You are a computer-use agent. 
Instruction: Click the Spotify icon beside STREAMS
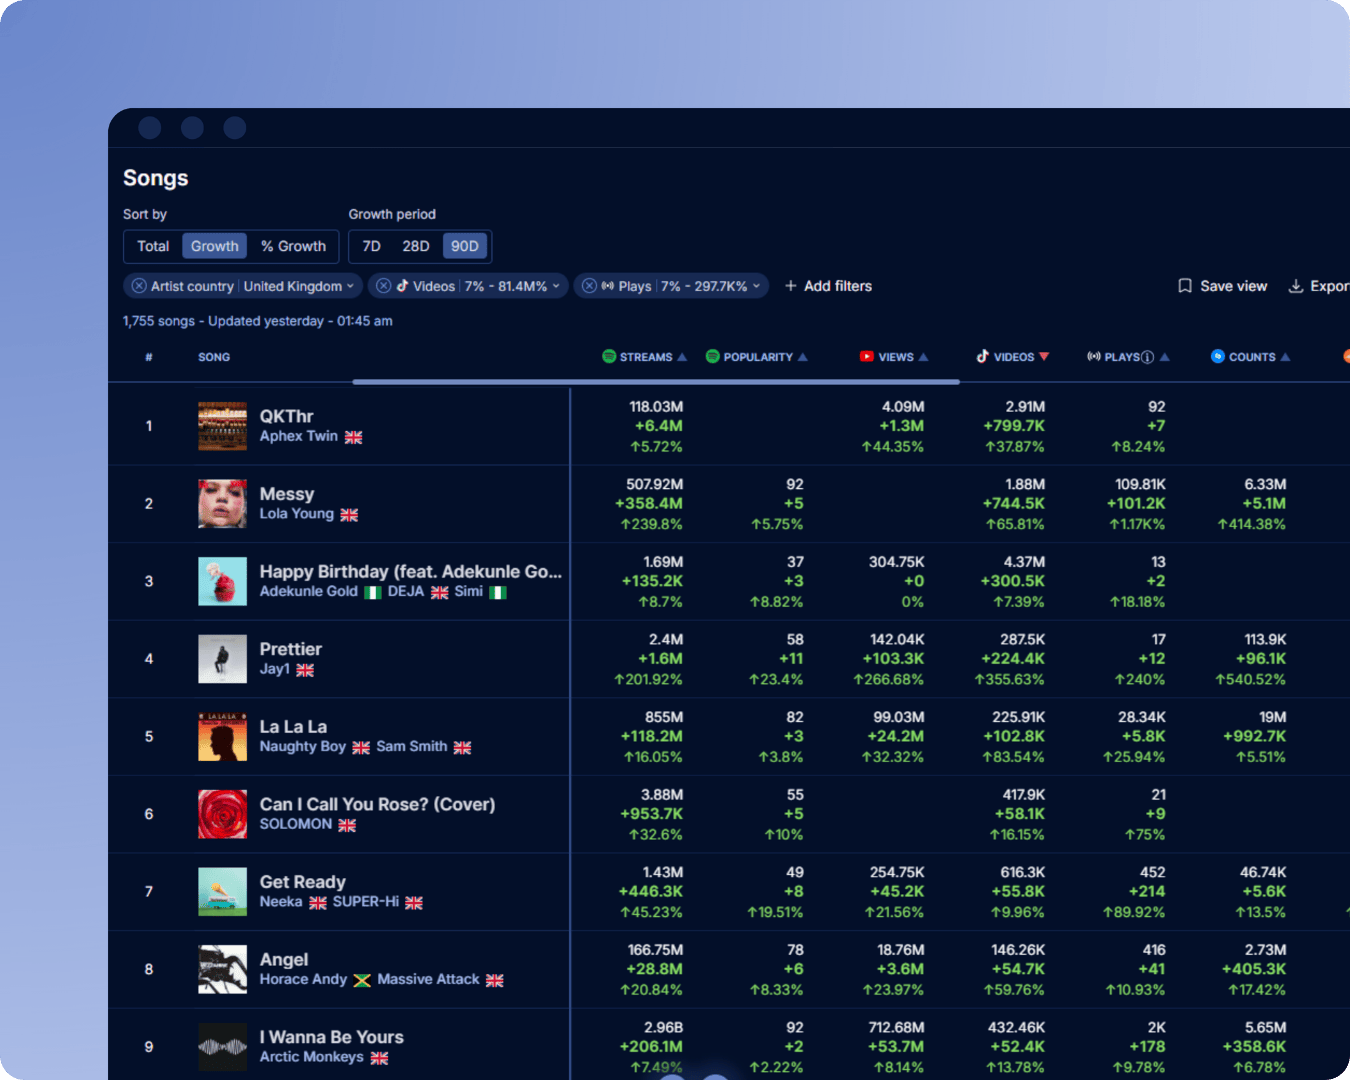[x=609, y=356]
